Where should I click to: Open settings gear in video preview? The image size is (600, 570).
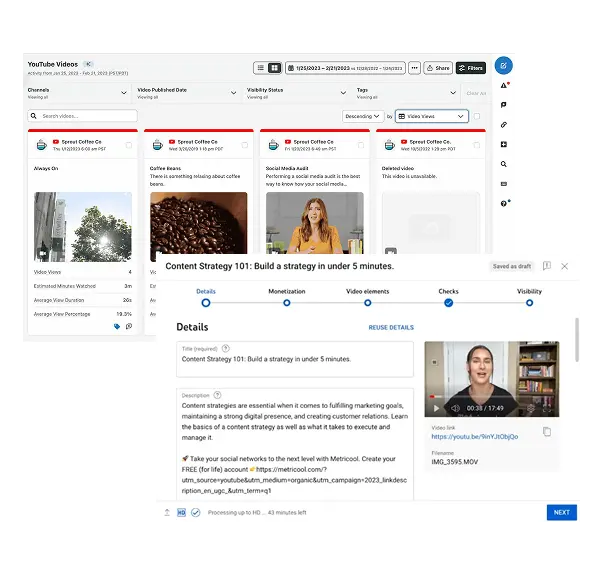click(531, 408)
